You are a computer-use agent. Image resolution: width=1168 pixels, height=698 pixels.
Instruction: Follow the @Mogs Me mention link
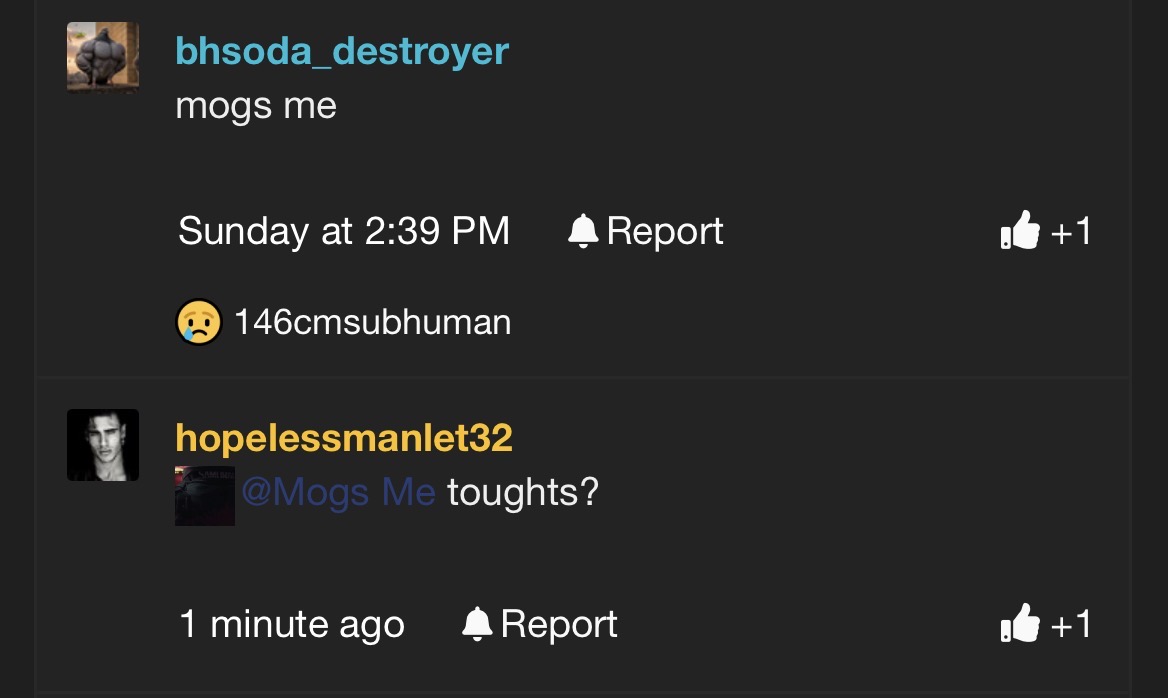point(339,492)
